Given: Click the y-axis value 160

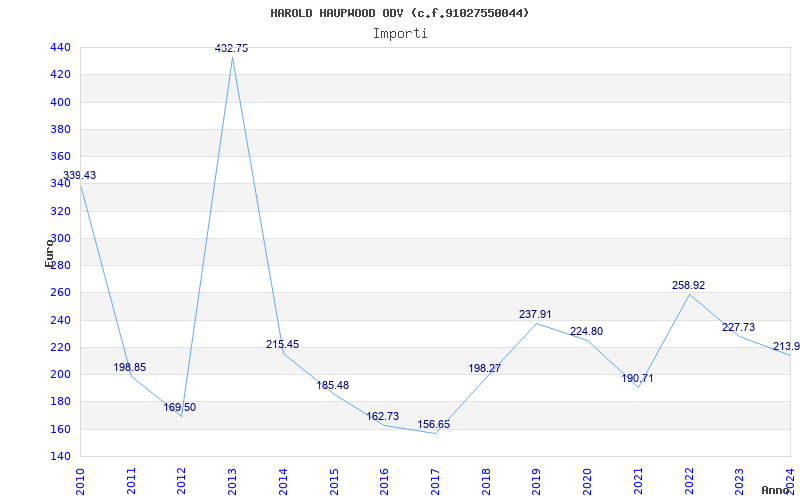Looking at the screenshot, I should 60,429.
